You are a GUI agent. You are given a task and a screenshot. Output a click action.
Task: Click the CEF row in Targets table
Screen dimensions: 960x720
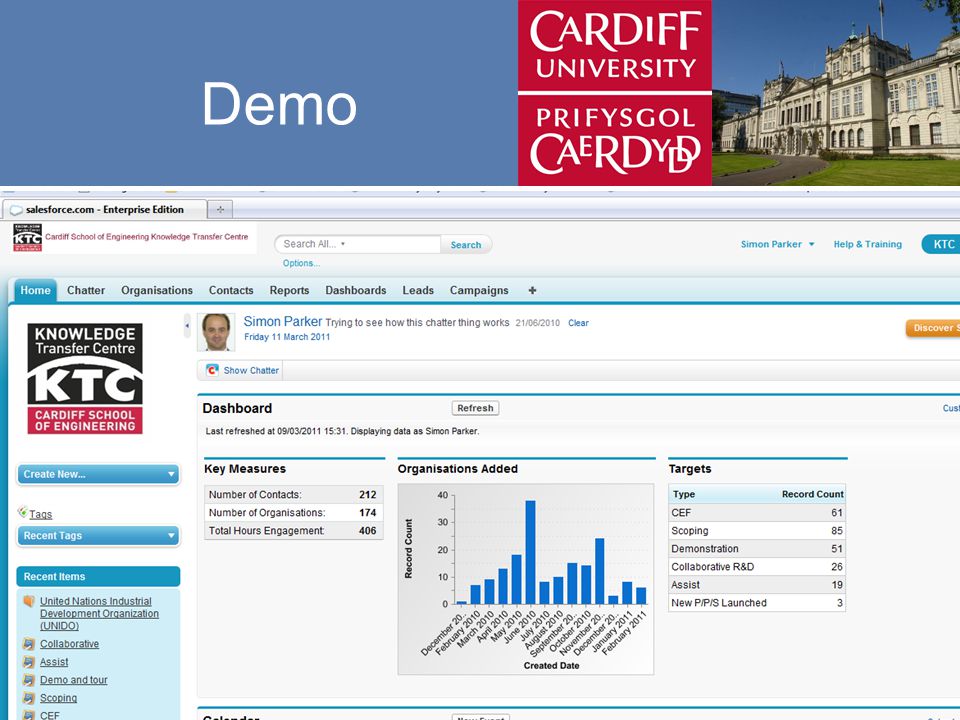757,512
